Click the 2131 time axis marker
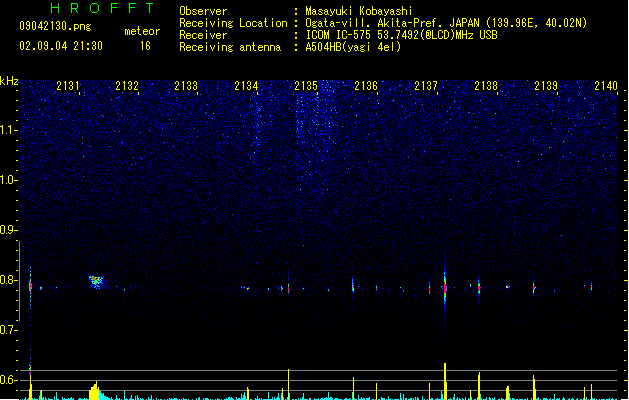 coord(68,86)
